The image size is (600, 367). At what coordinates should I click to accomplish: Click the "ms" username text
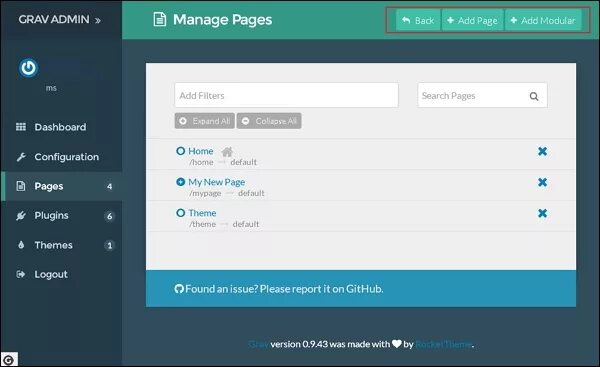(51, 88)
